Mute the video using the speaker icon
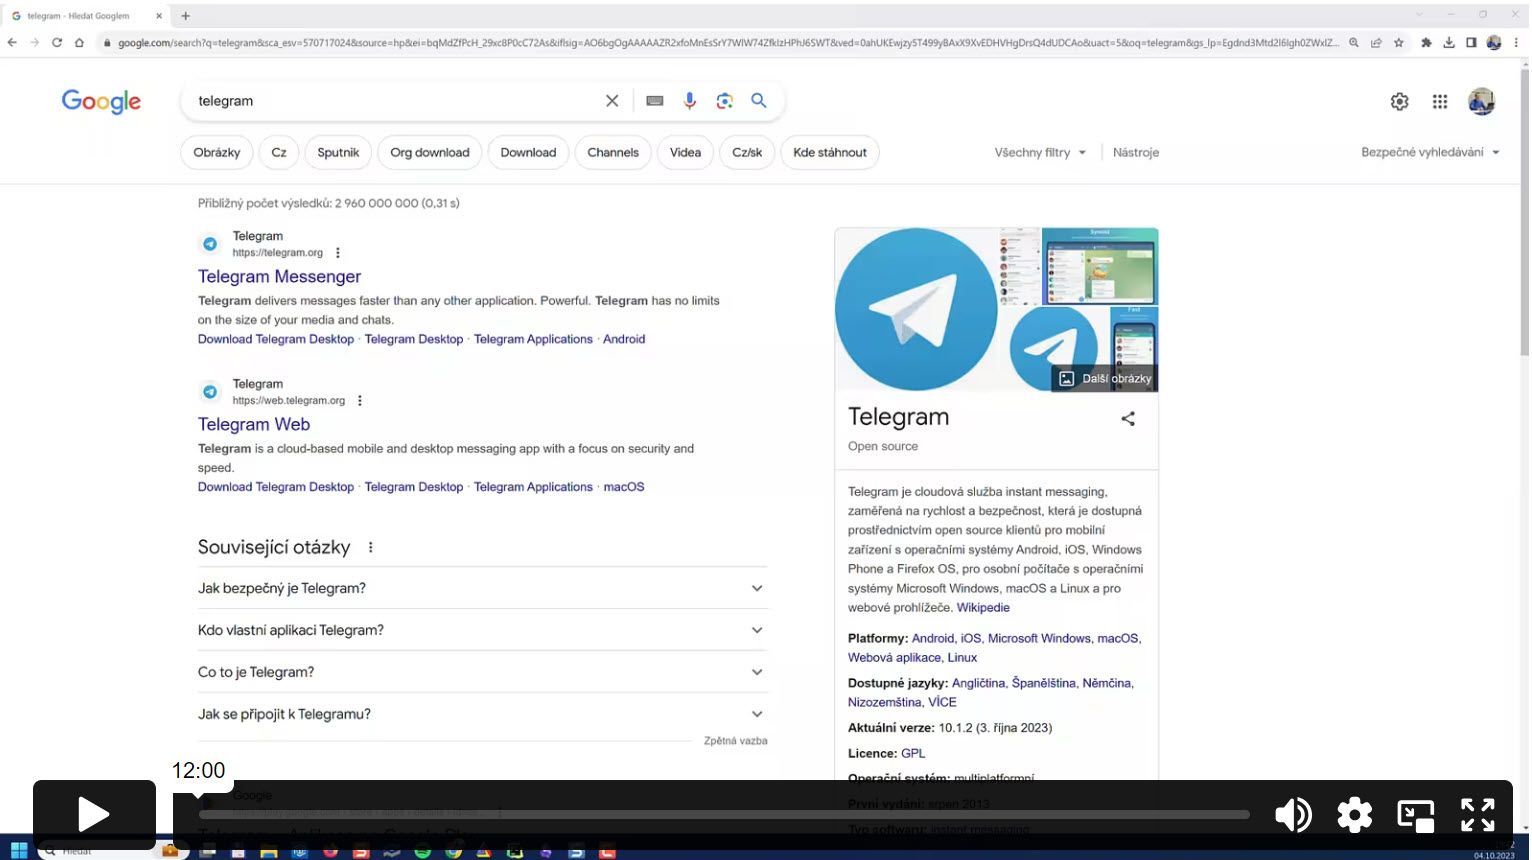The image size is (1532, 860). (x=1293, y=815)
